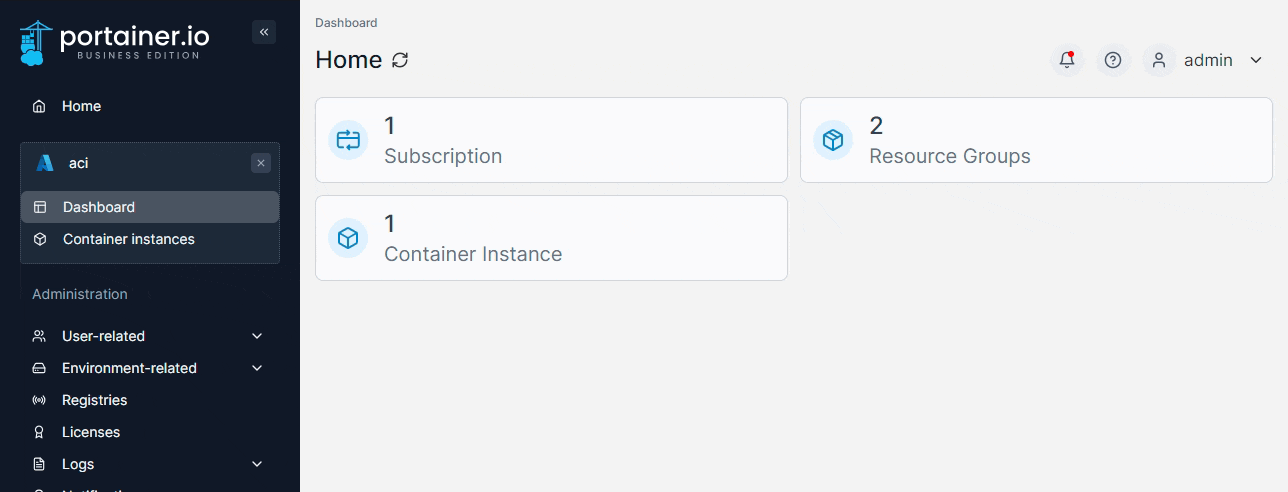Open the notifications bell
Screen dimensions: 1288x492
point(1067,60)
